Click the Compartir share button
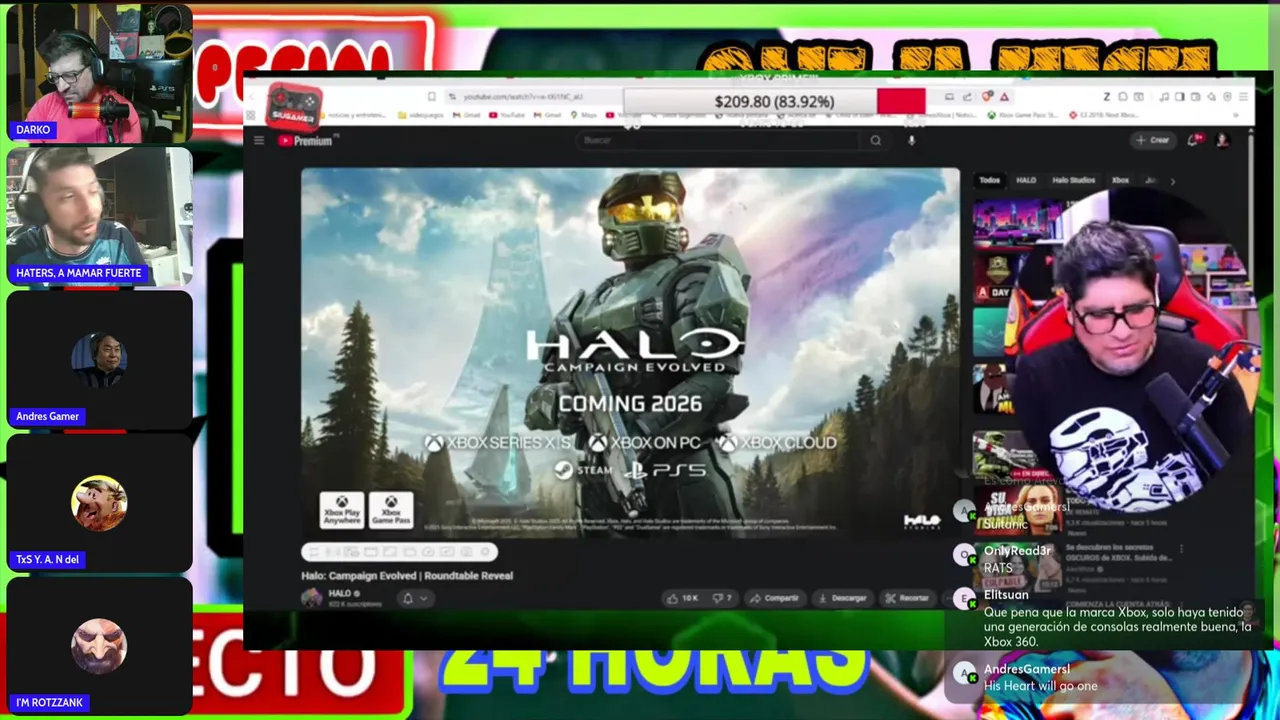The image size is (1280, 720). click(775, 598)
